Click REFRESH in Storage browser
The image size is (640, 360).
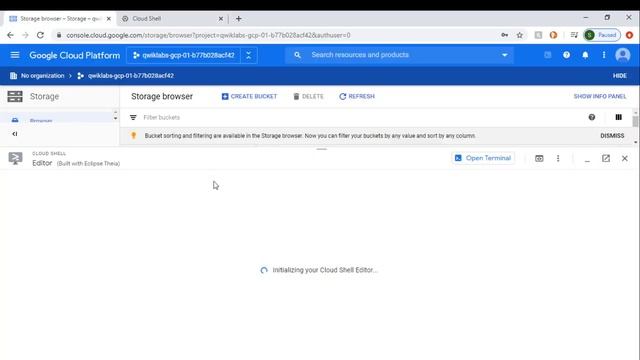(x=357, y=96)
